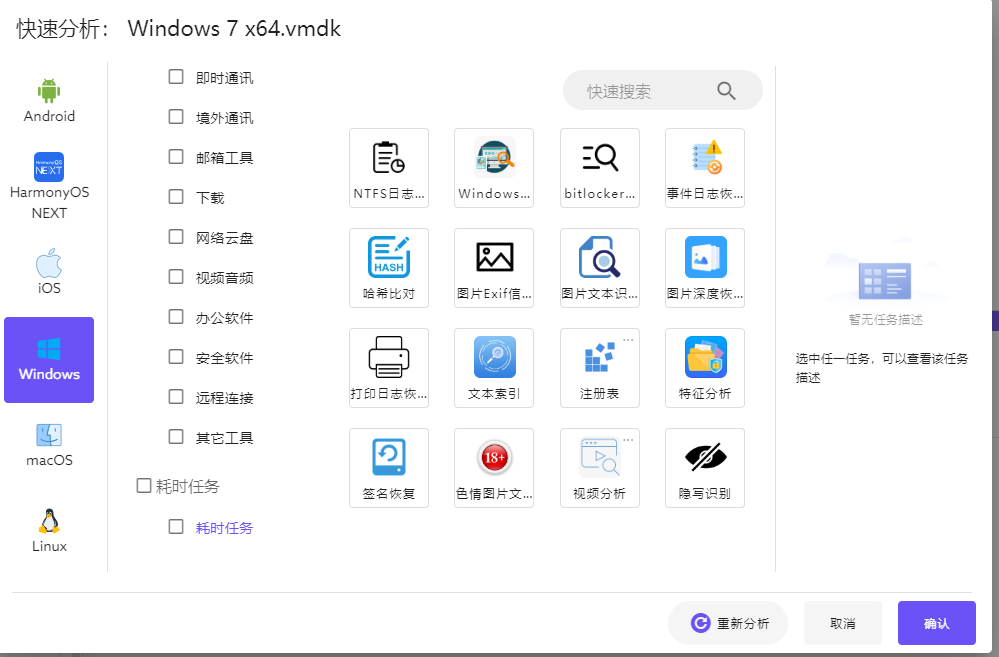Open the 视频分析 task tile

coord(600,468)
